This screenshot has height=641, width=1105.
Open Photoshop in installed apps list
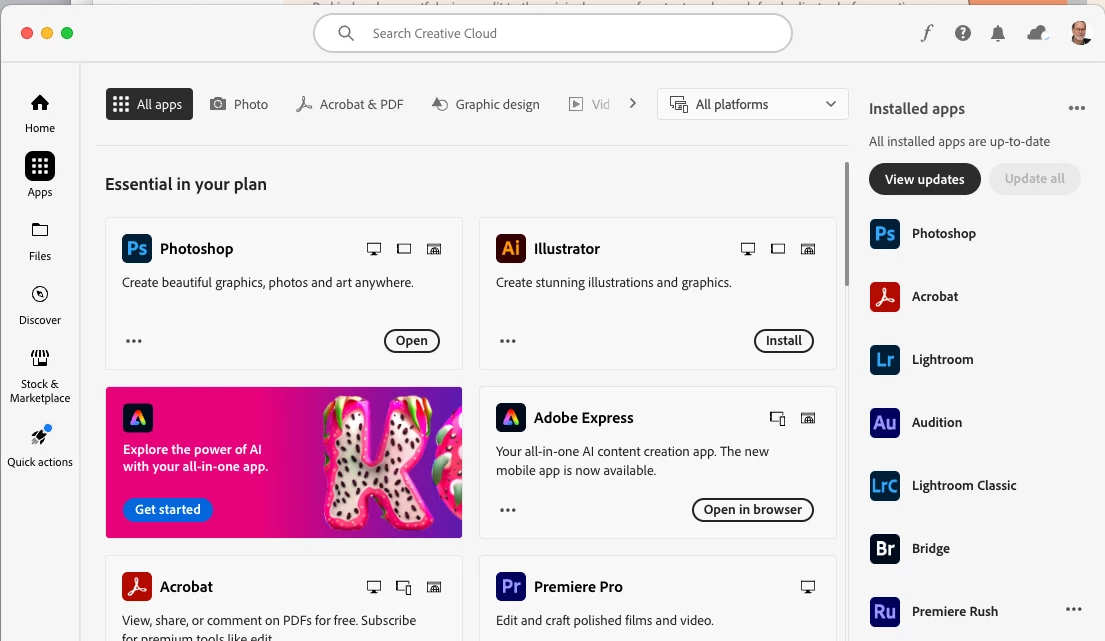pyautogui.click(x=922, y=234)
